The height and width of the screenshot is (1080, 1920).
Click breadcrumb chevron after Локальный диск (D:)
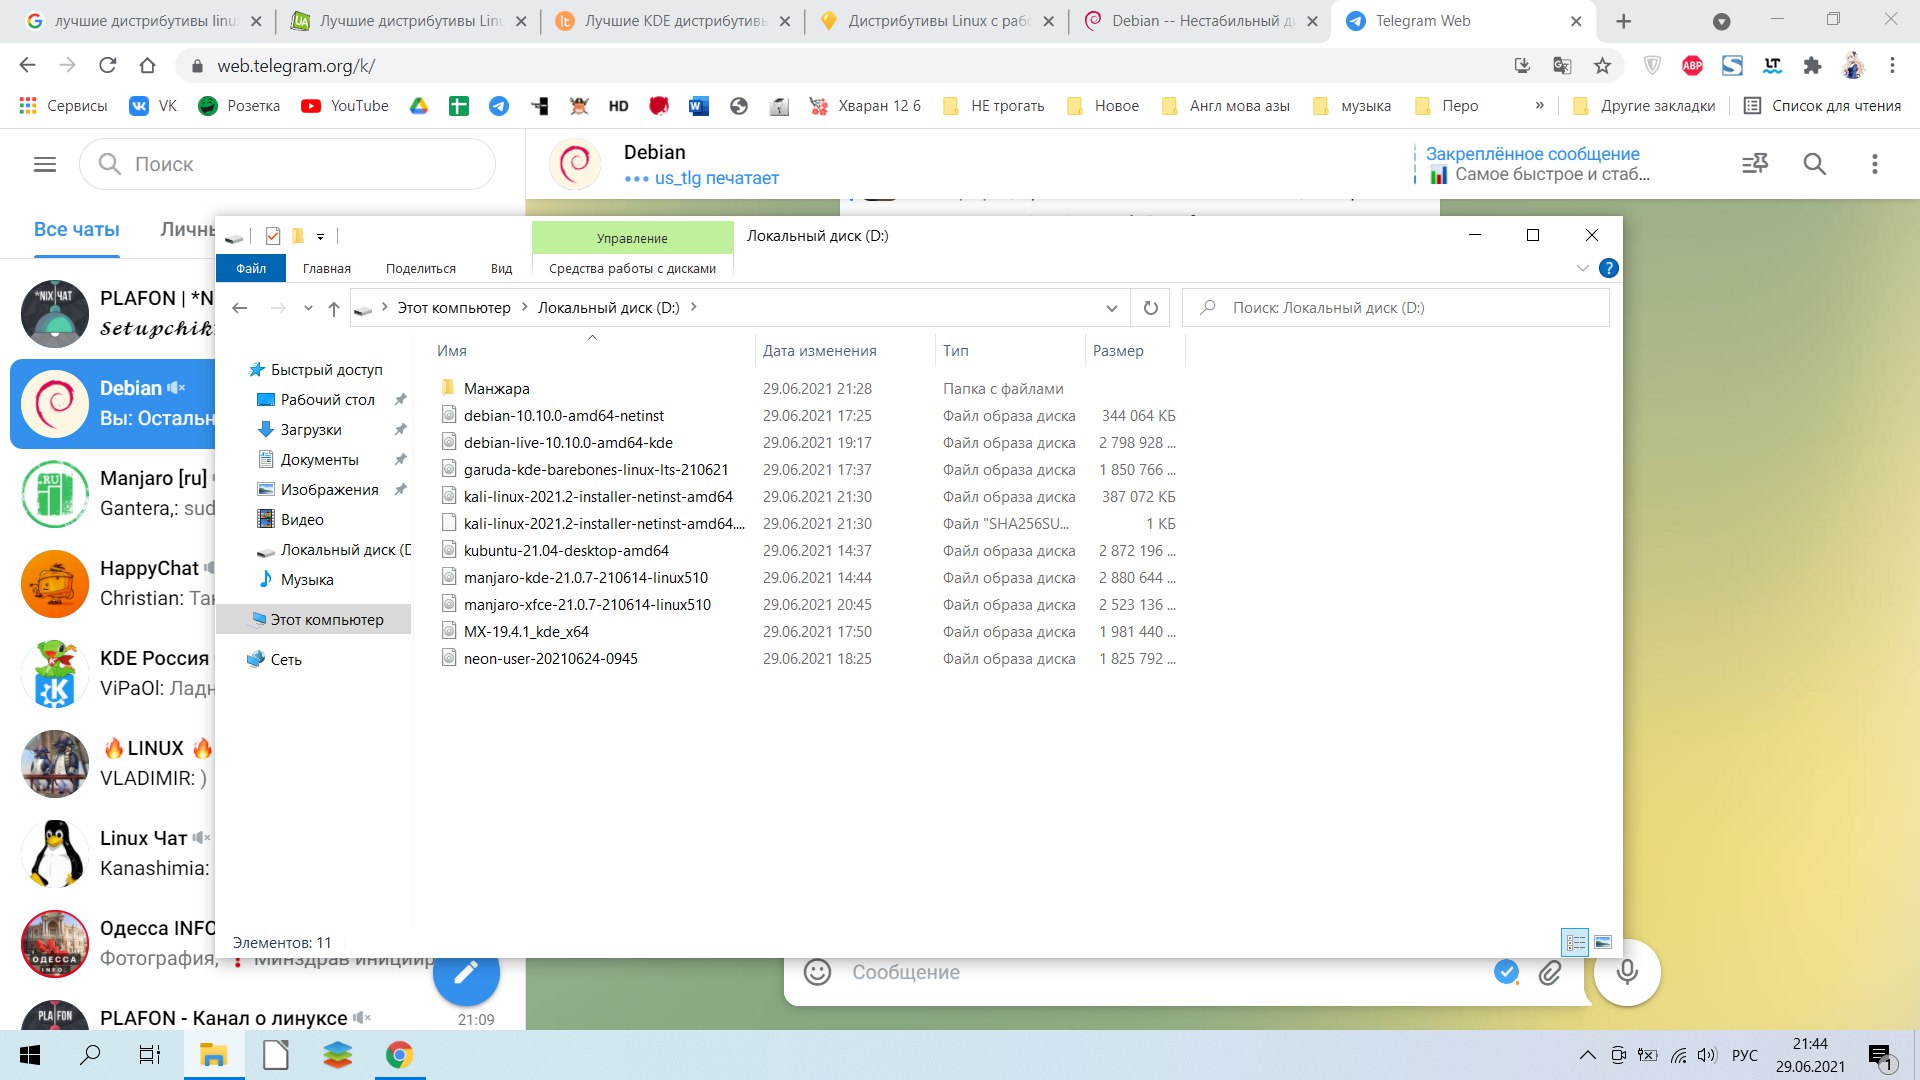coord(693,307)
